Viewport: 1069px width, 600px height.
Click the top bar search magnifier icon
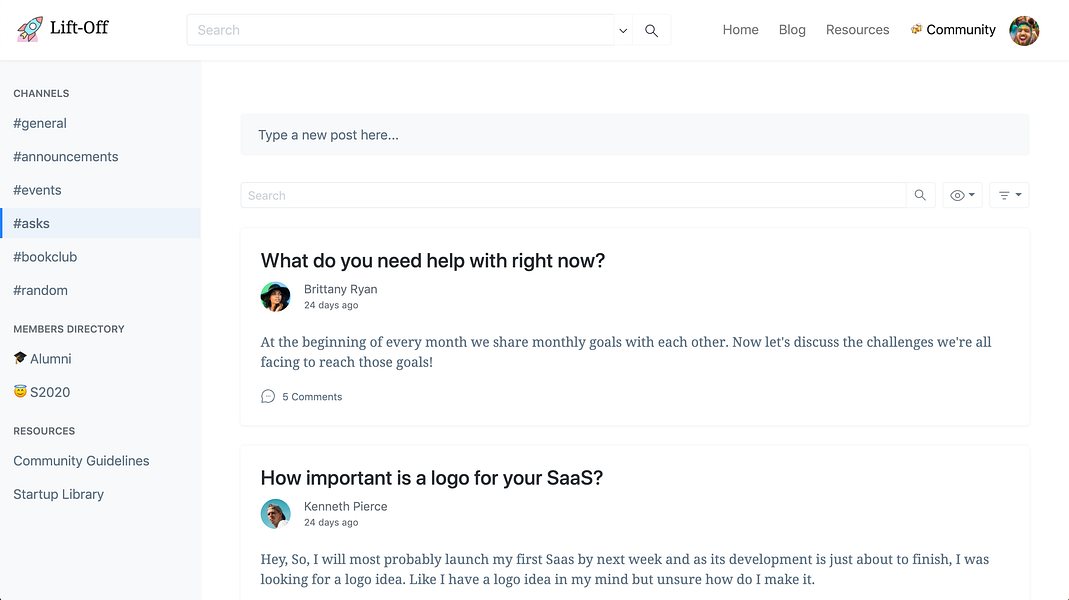651,31
